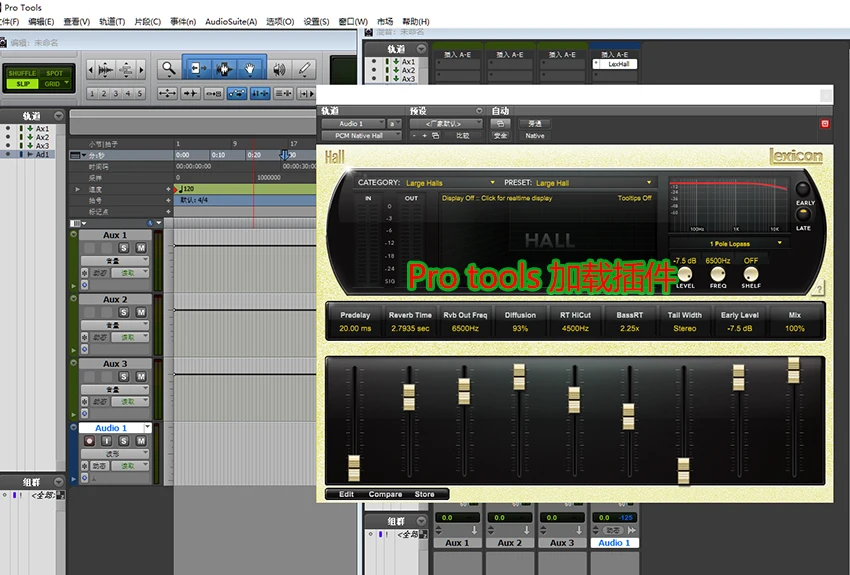The image size is (850, 575).
Task: Open the 查看(V) menu
Action: pos(76,22)
